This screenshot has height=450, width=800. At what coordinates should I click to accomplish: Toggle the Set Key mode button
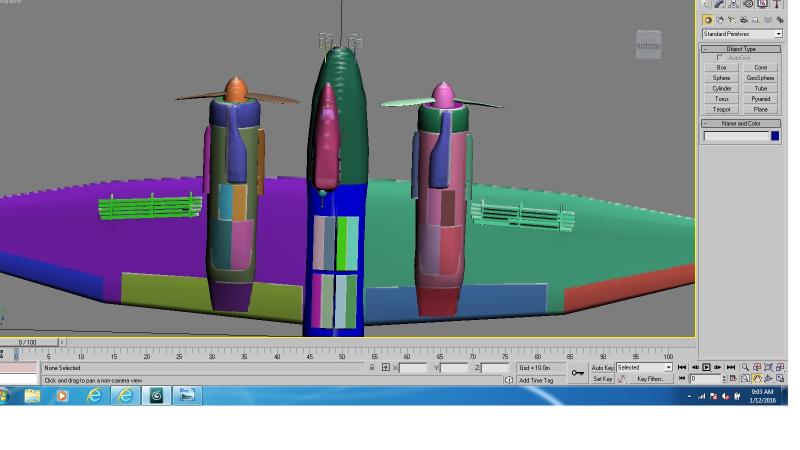(x=603, y=379)
